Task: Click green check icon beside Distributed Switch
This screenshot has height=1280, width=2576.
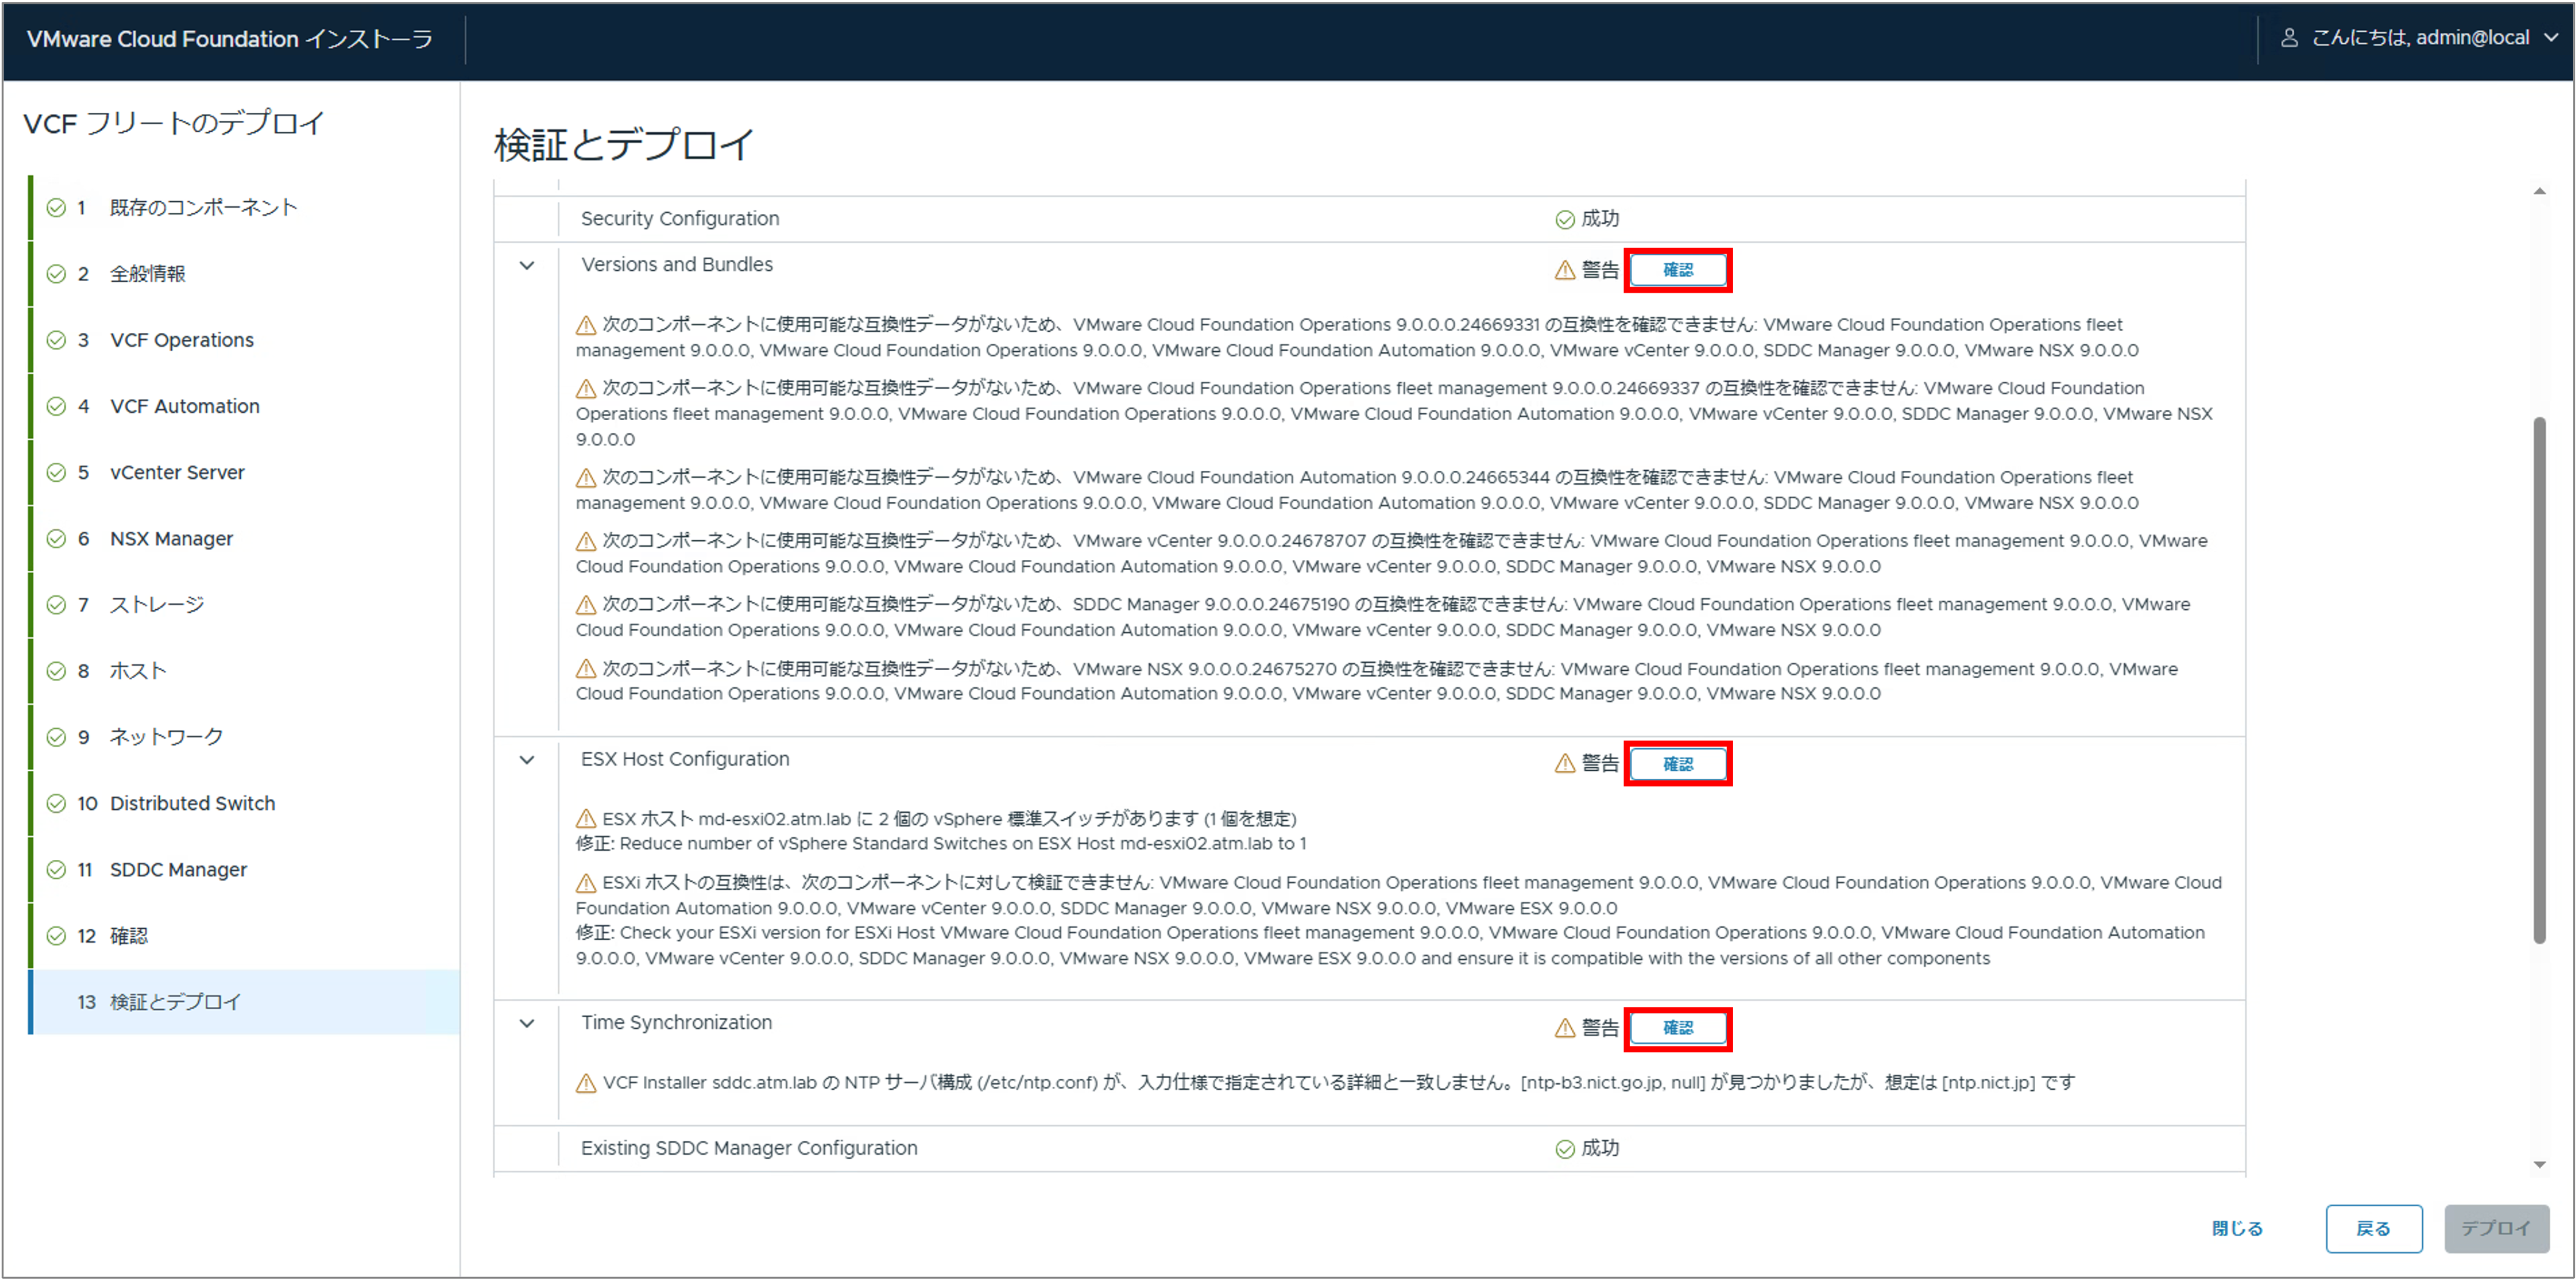Action: pyautogui.click(x=56, y=803)
